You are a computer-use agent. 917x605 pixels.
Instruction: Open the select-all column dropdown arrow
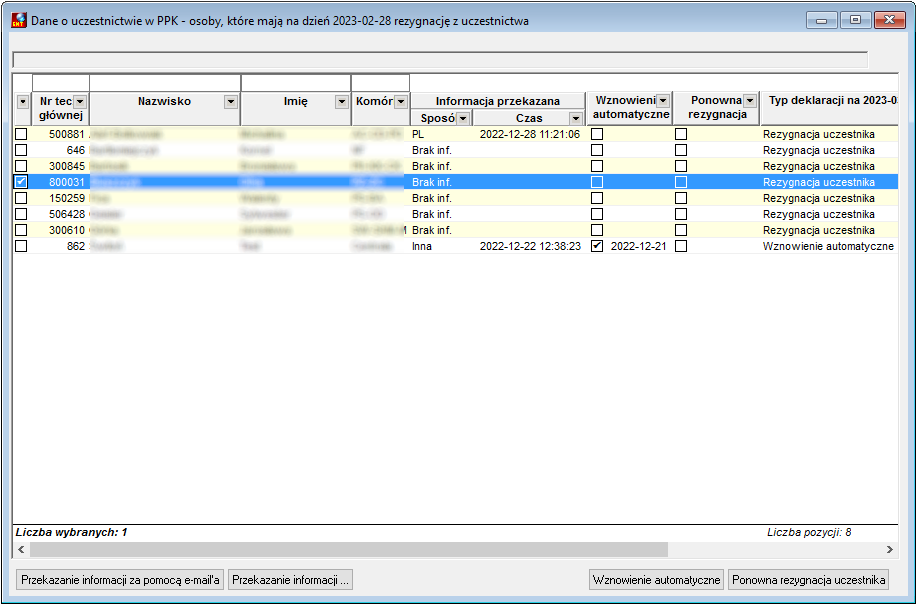click(x=23, y=102)
